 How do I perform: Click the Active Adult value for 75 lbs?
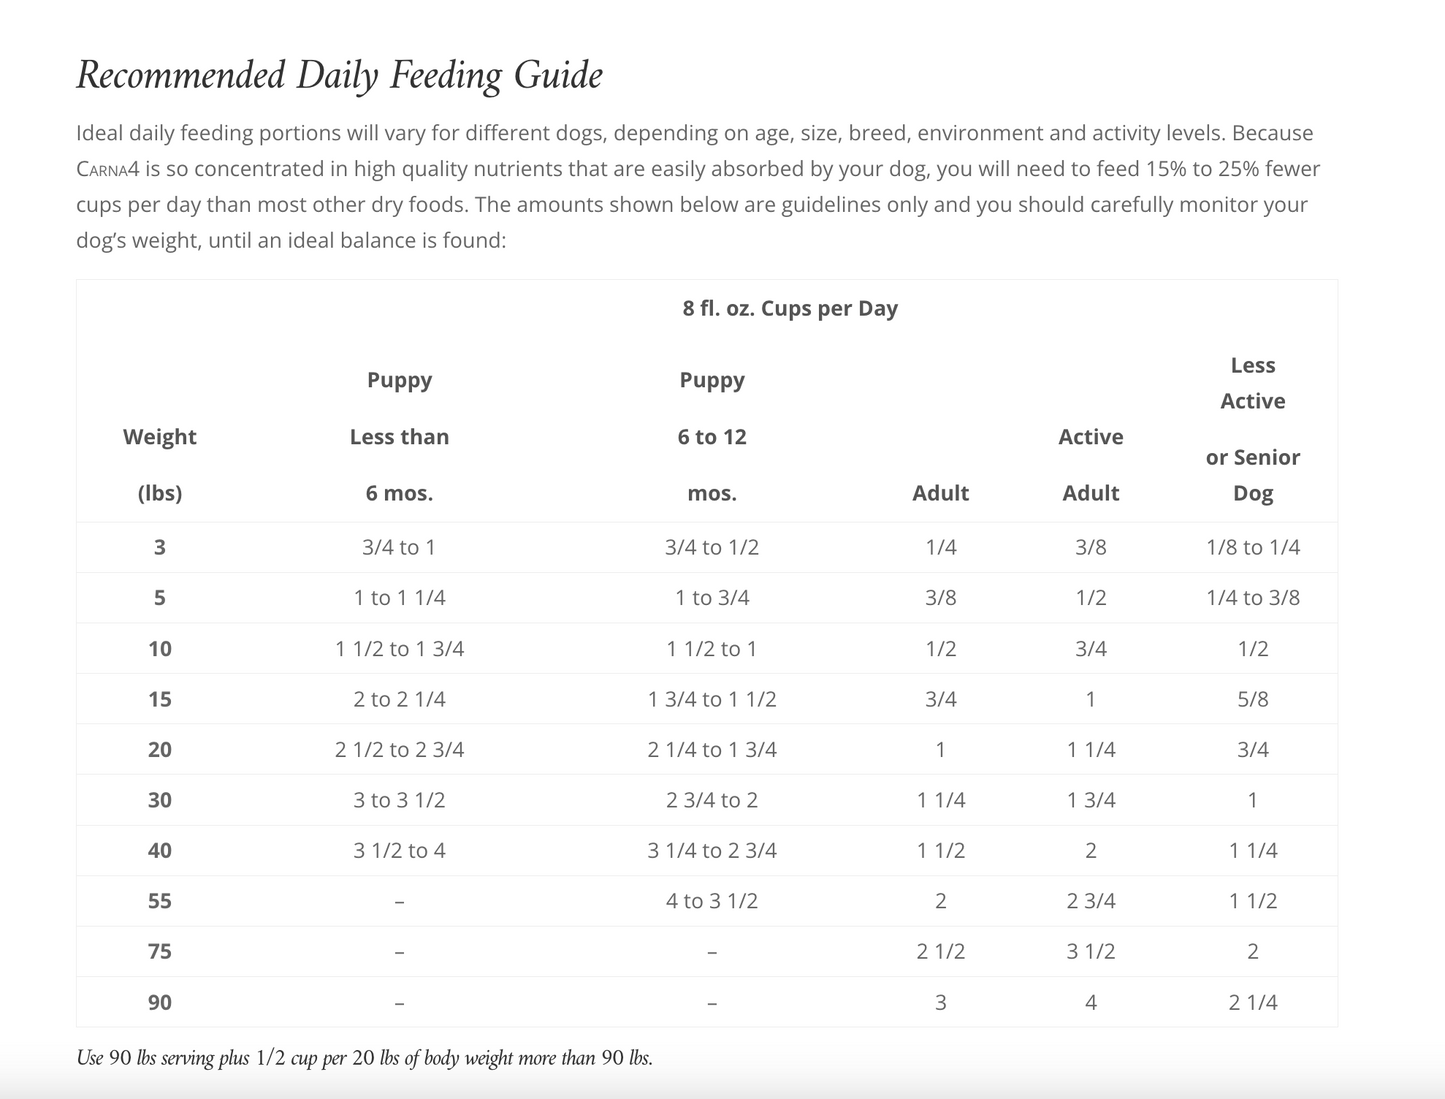pos(1090,951)
